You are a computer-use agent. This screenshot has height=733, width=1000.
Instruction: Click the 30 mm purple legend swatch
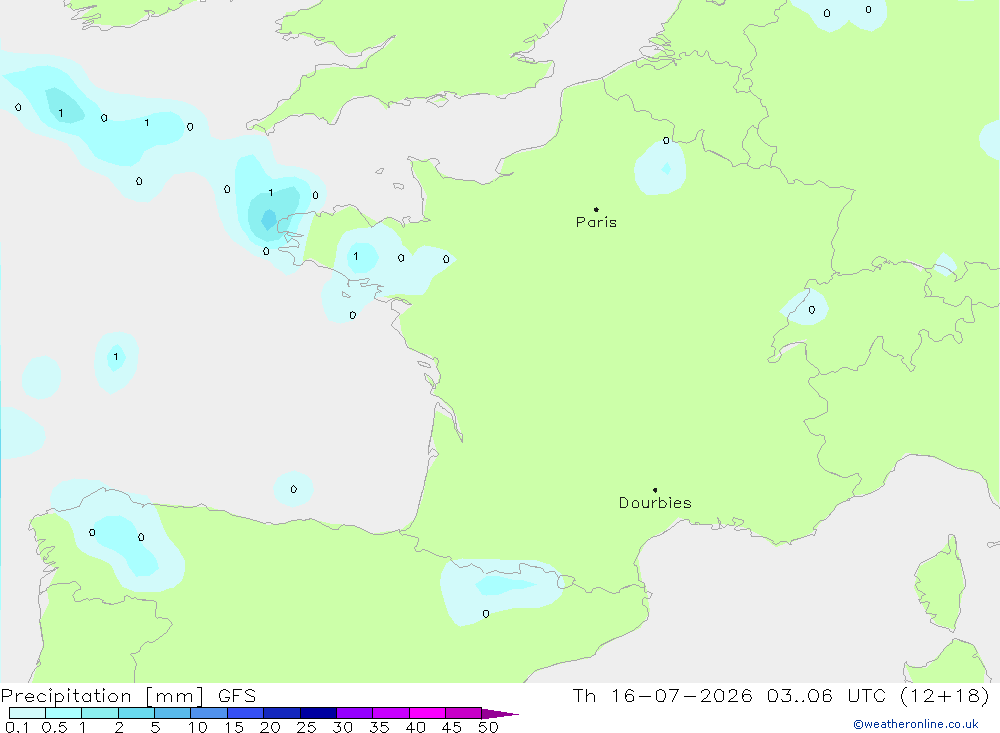354,713
